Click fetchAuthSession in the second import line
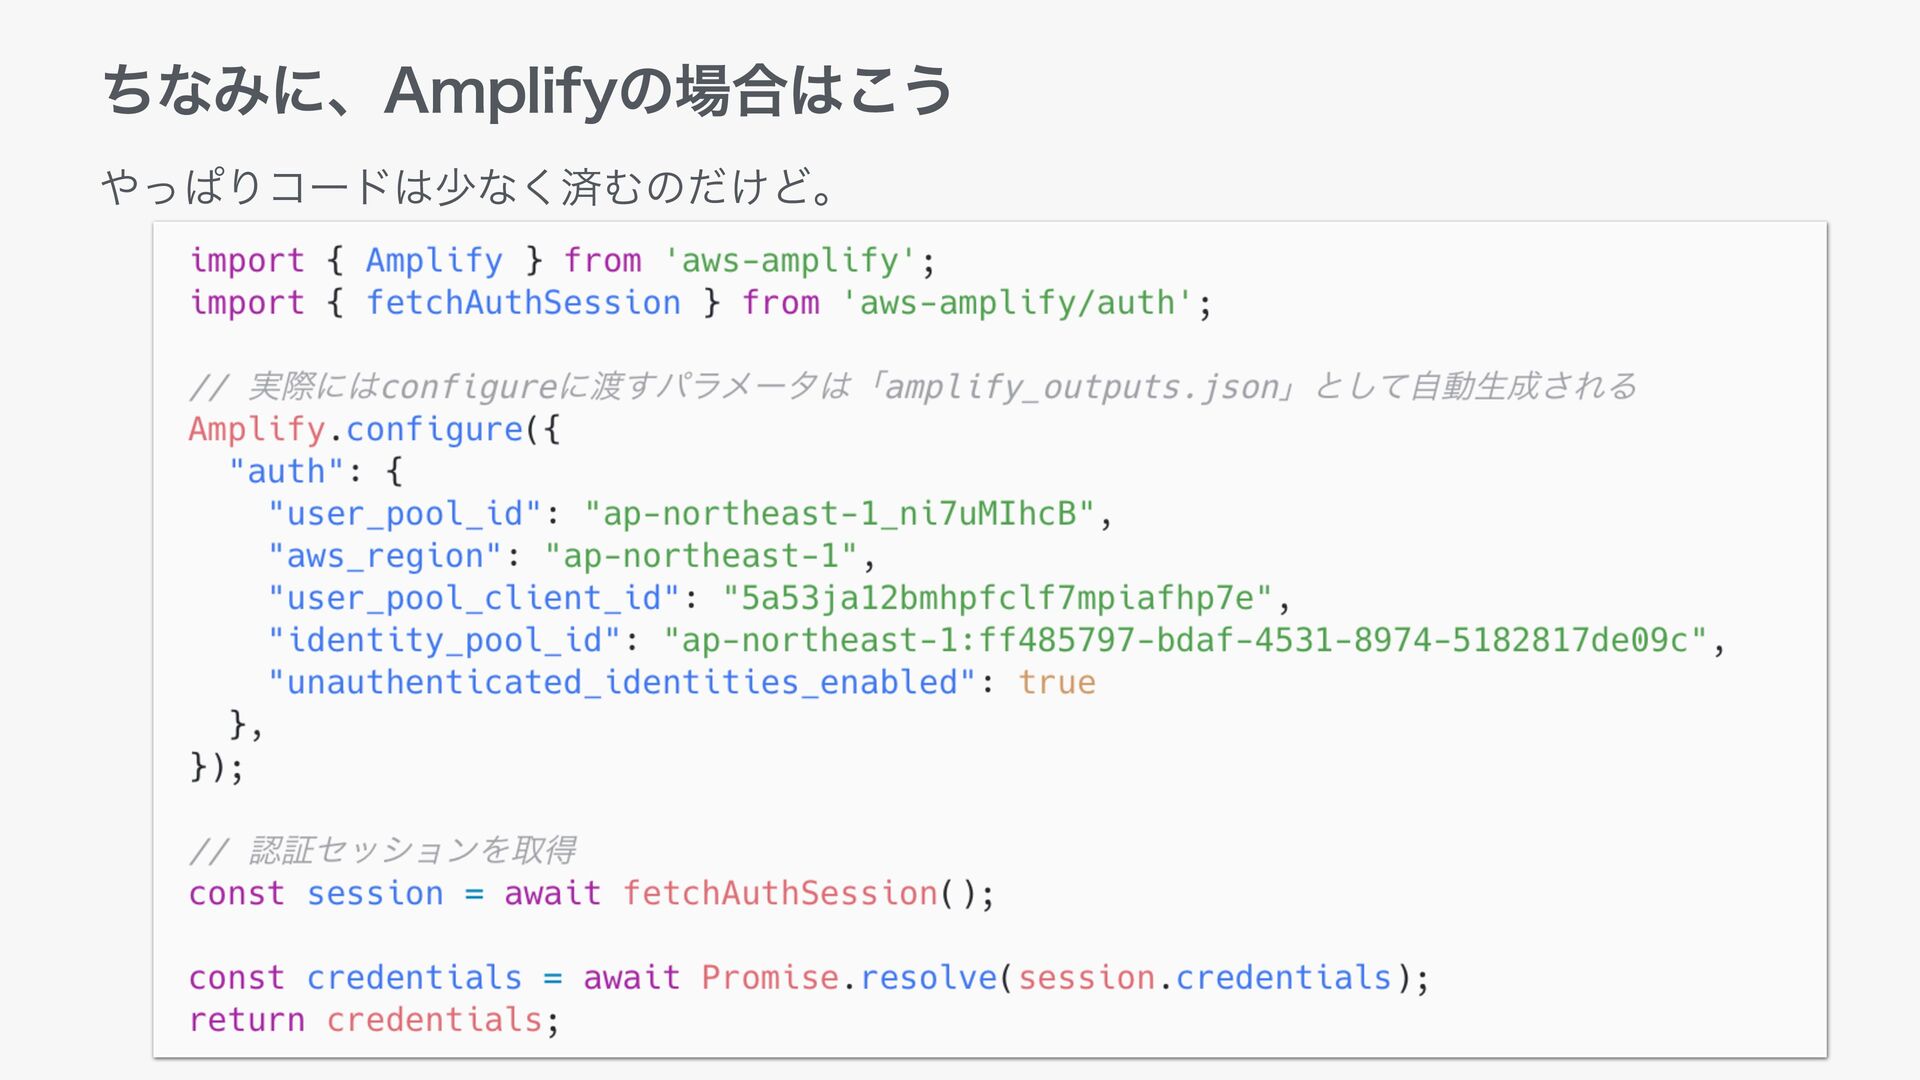The height and width of the screenshot is (1080, 1920). 523,303
